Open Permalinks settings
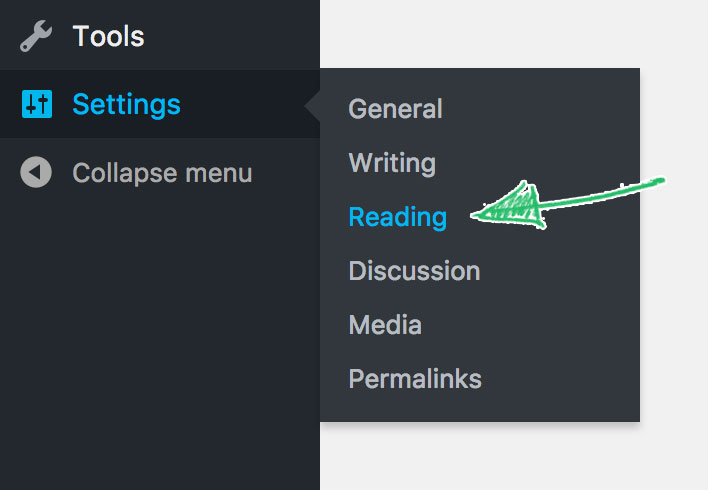This screenshot has width=708, height=490. (x=415, y=379)
